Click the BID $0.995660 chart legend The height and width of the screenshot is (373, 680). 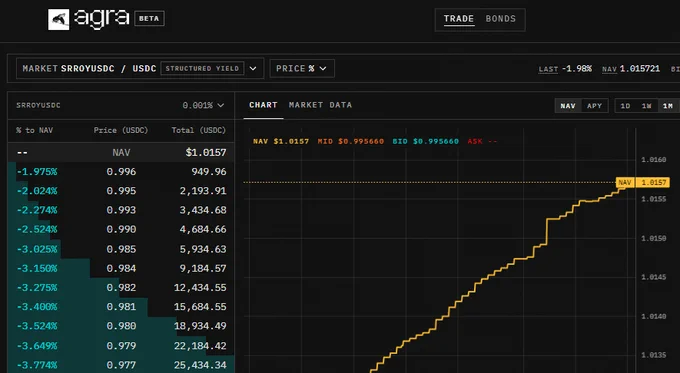pyautogui.click(x=425, y=141)
